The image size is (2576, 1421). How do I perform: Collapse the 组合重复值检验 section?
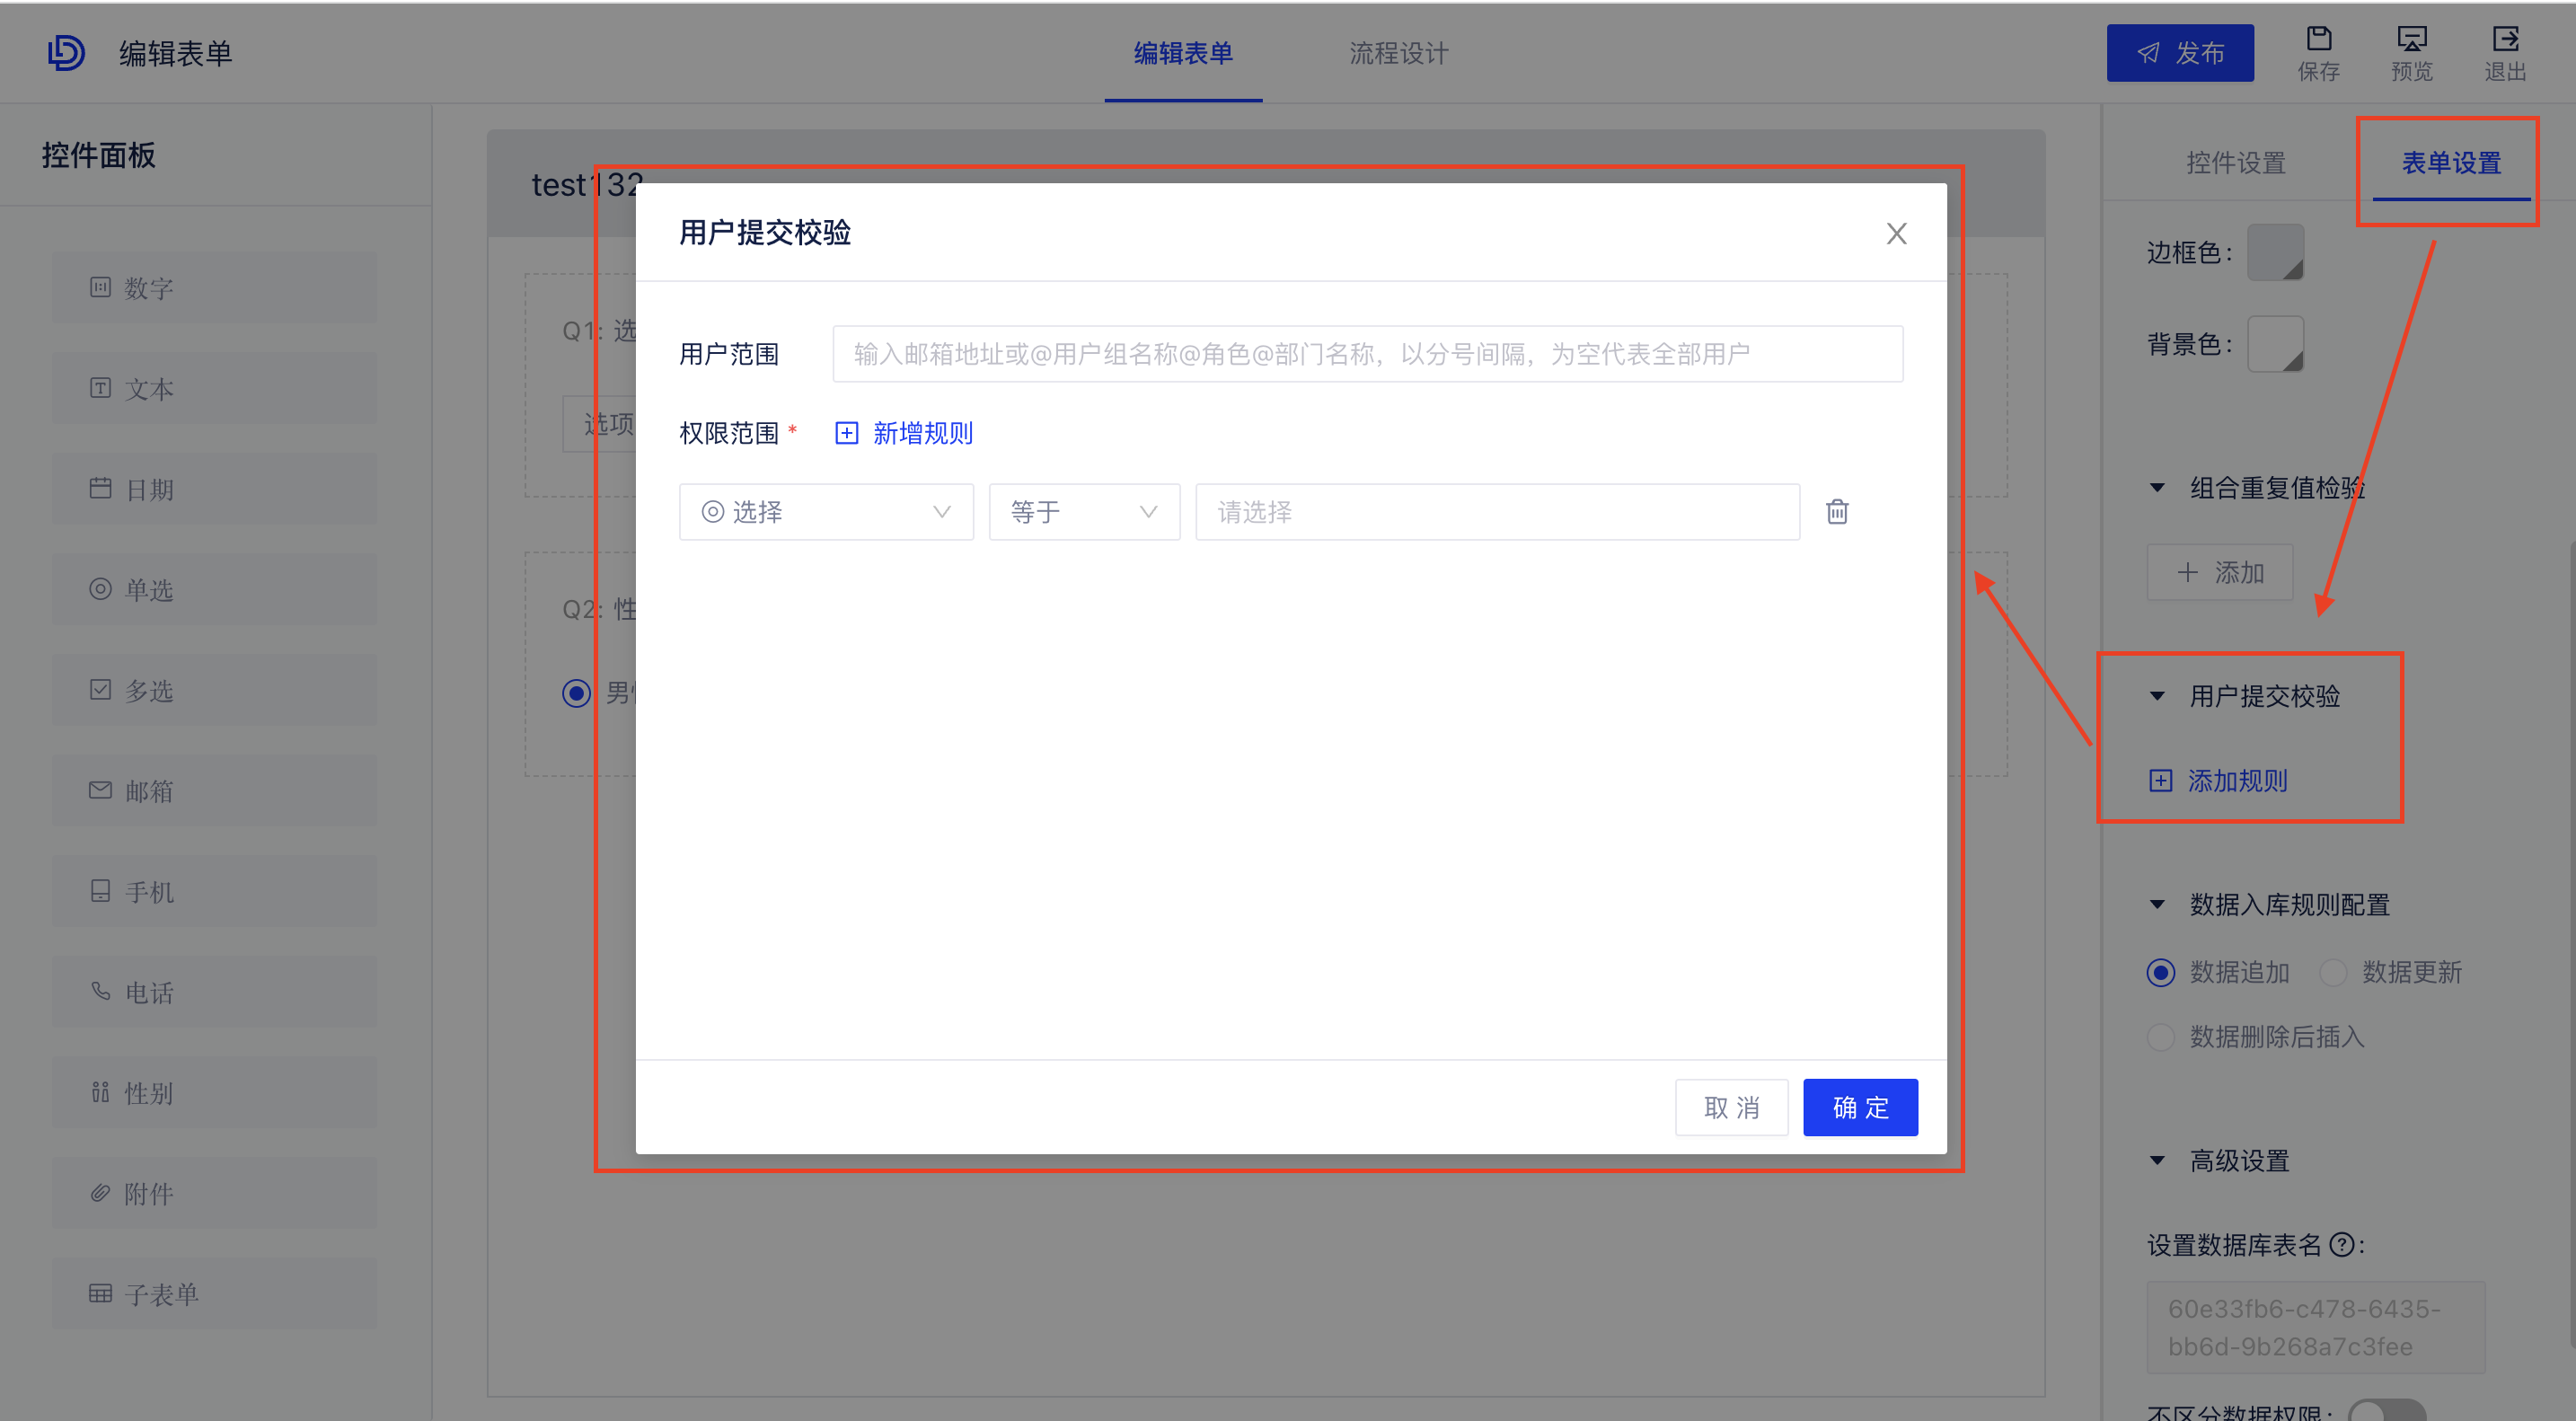(2157, 487)
